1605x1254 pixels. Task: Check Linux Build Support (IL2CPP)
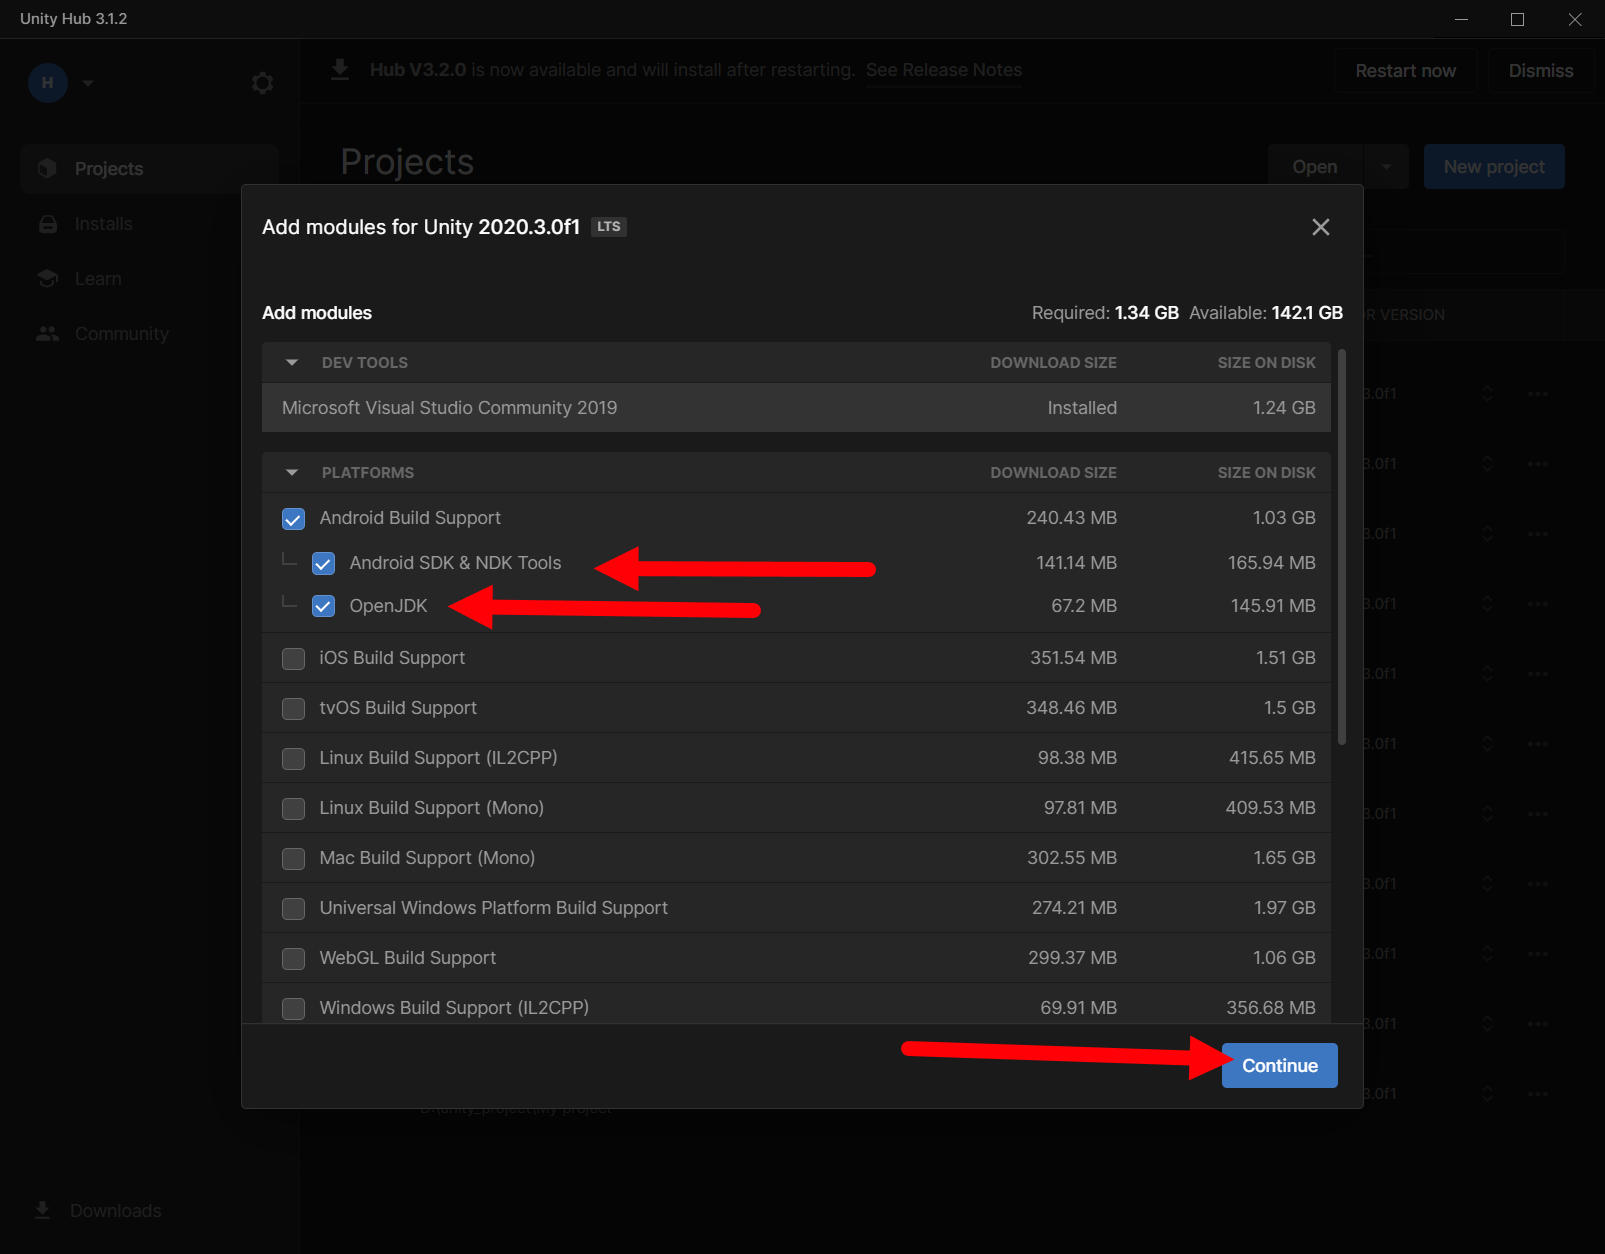[x=293, y=759]
